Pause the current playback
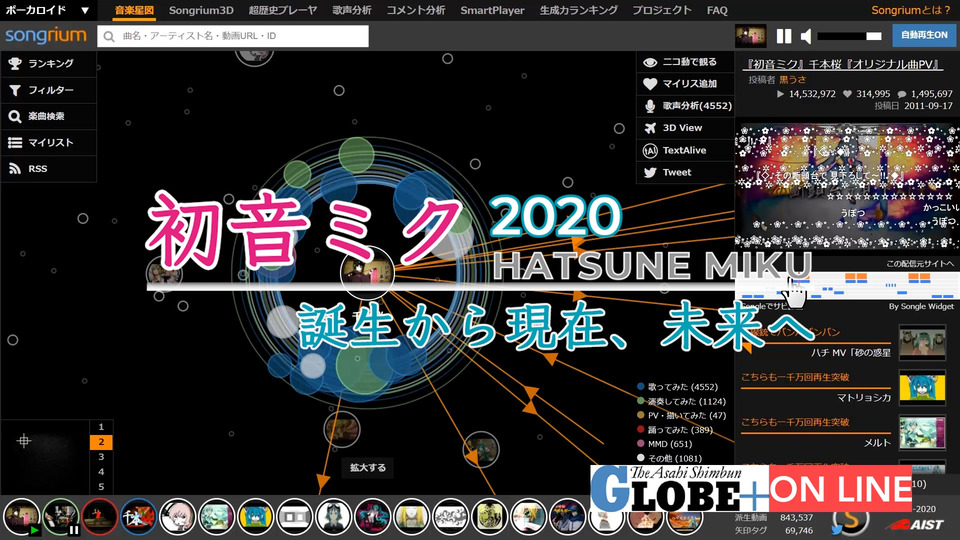 click(784, 36)
